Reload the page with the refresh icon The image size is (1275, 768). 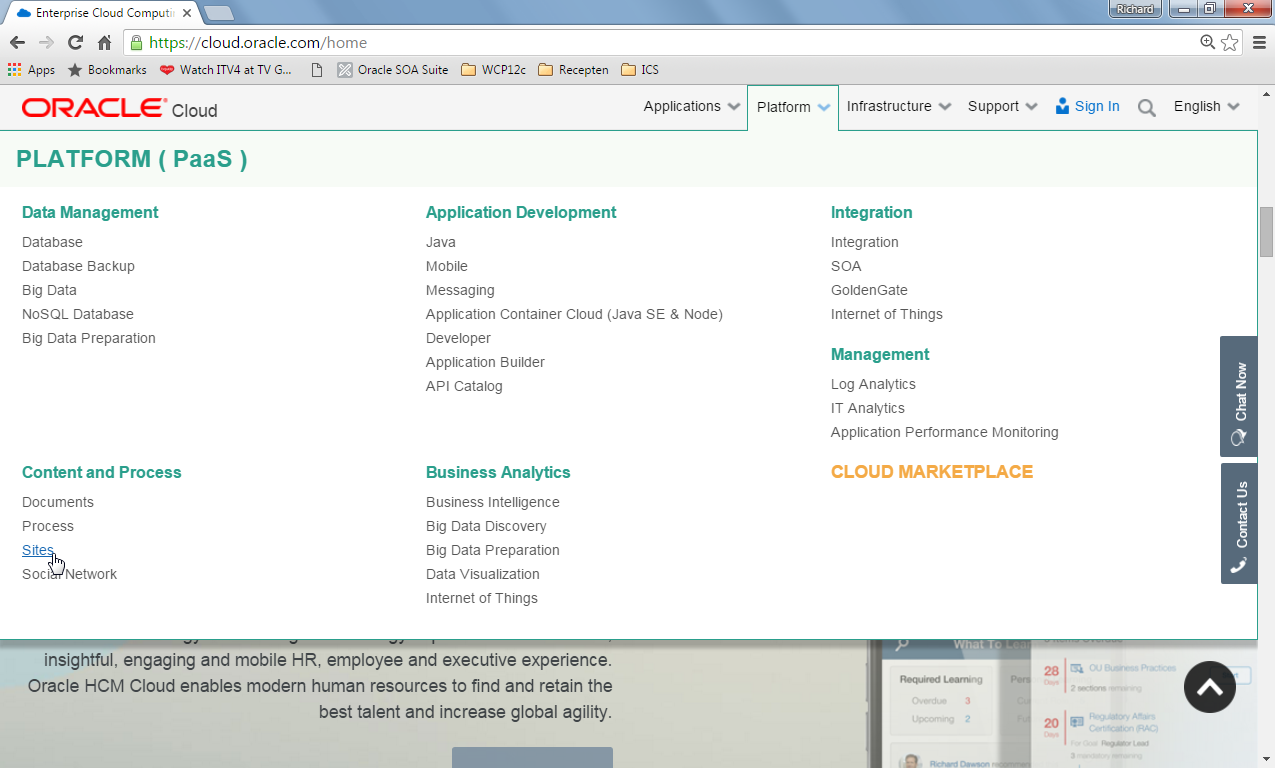(75, 42)
